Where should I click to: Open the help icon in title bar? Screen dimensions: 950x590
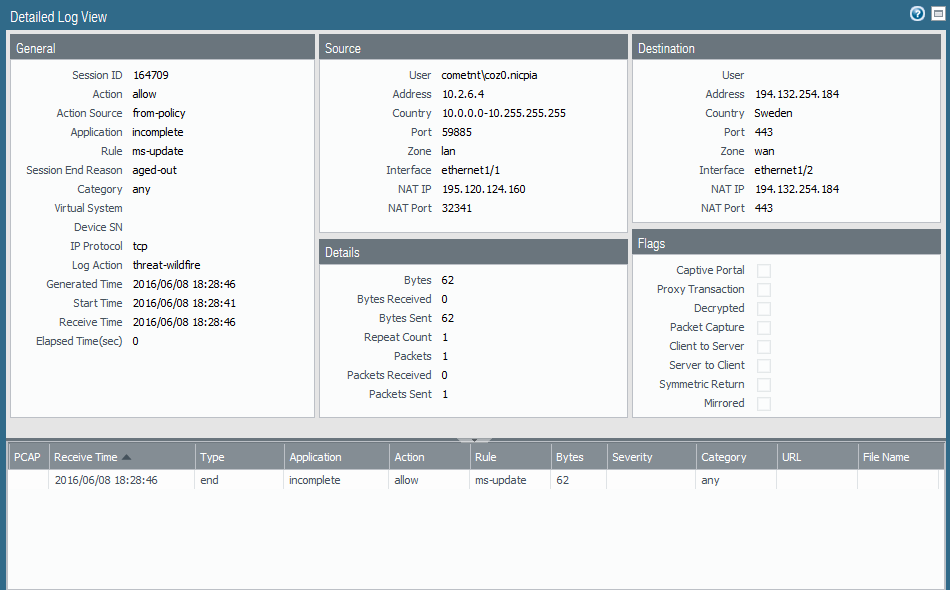(x=917, y=14)
